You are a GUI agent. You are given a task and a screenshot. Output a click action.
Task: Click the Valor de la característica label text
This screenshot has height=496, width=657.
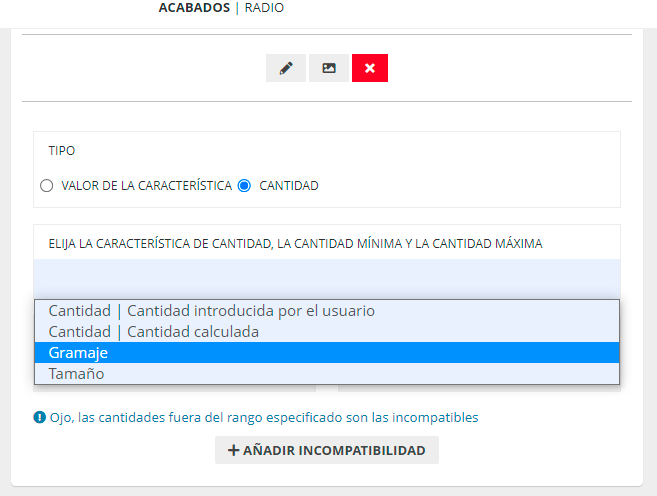tap(146, 186)
